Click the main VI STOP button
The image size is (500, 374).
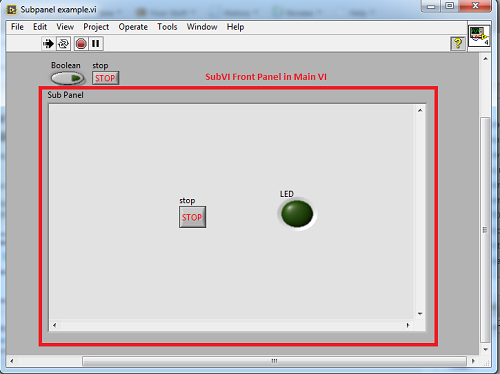[x=105, y=78]
